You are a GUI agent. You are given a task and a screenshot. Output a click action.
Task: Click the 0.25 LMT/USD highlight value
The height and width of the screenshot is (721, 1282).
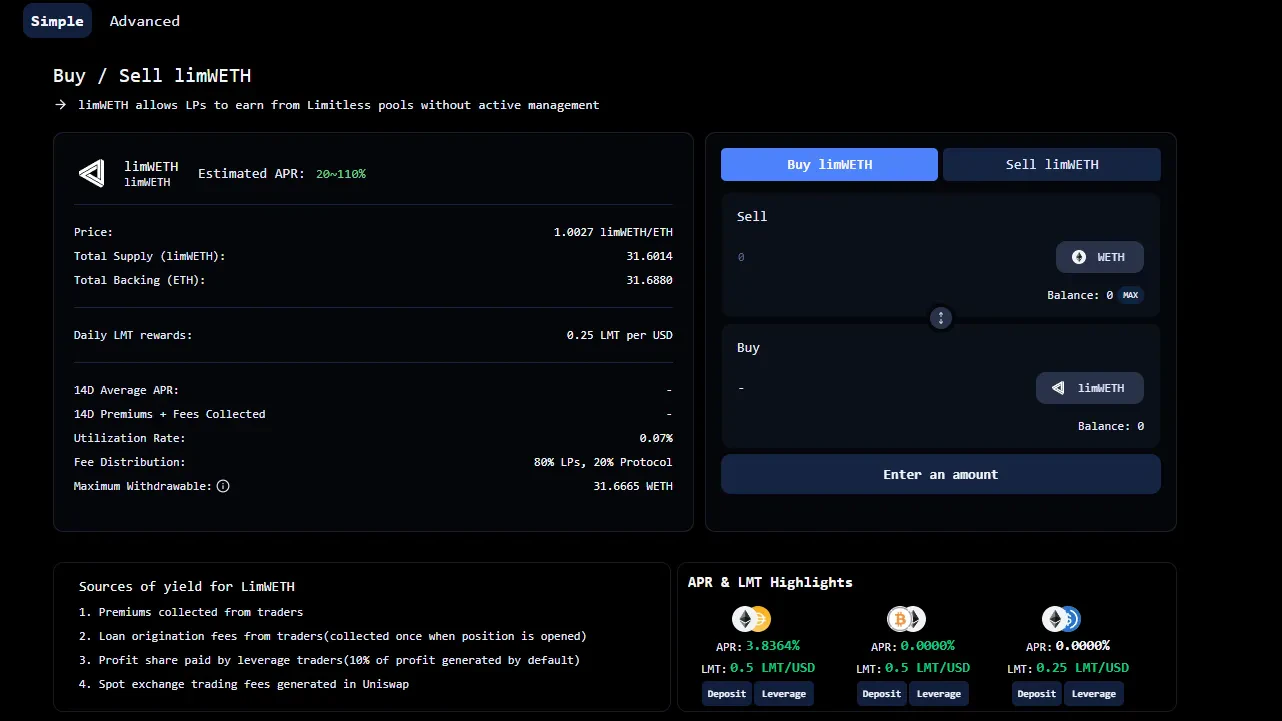1082,668
